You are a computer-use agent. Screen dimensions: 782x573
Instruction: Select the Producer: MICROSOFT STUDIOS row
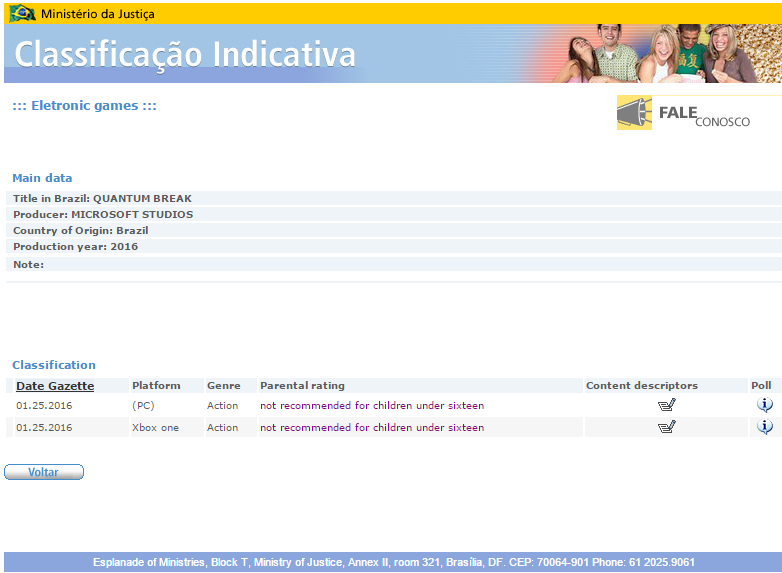(x=394, y=214)
